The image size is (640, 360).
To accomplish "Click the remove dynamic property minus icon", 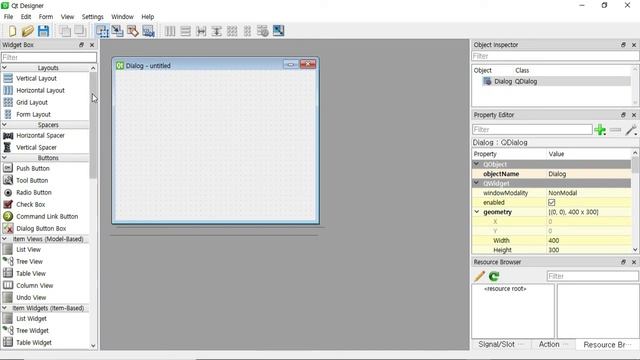I will pos(615,130).
